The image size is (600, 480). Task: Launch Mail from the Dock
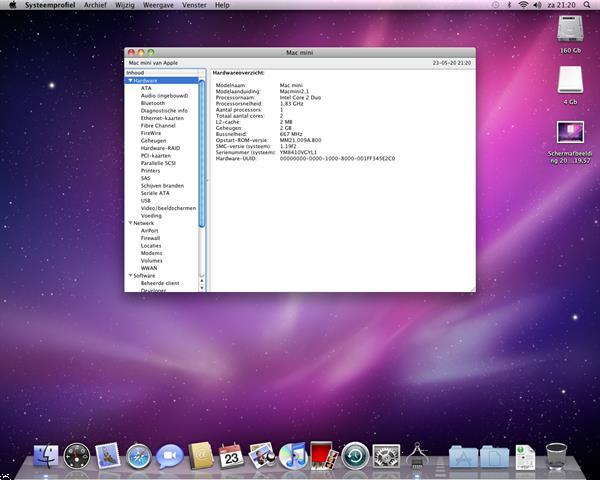click(x=108, y=455)
